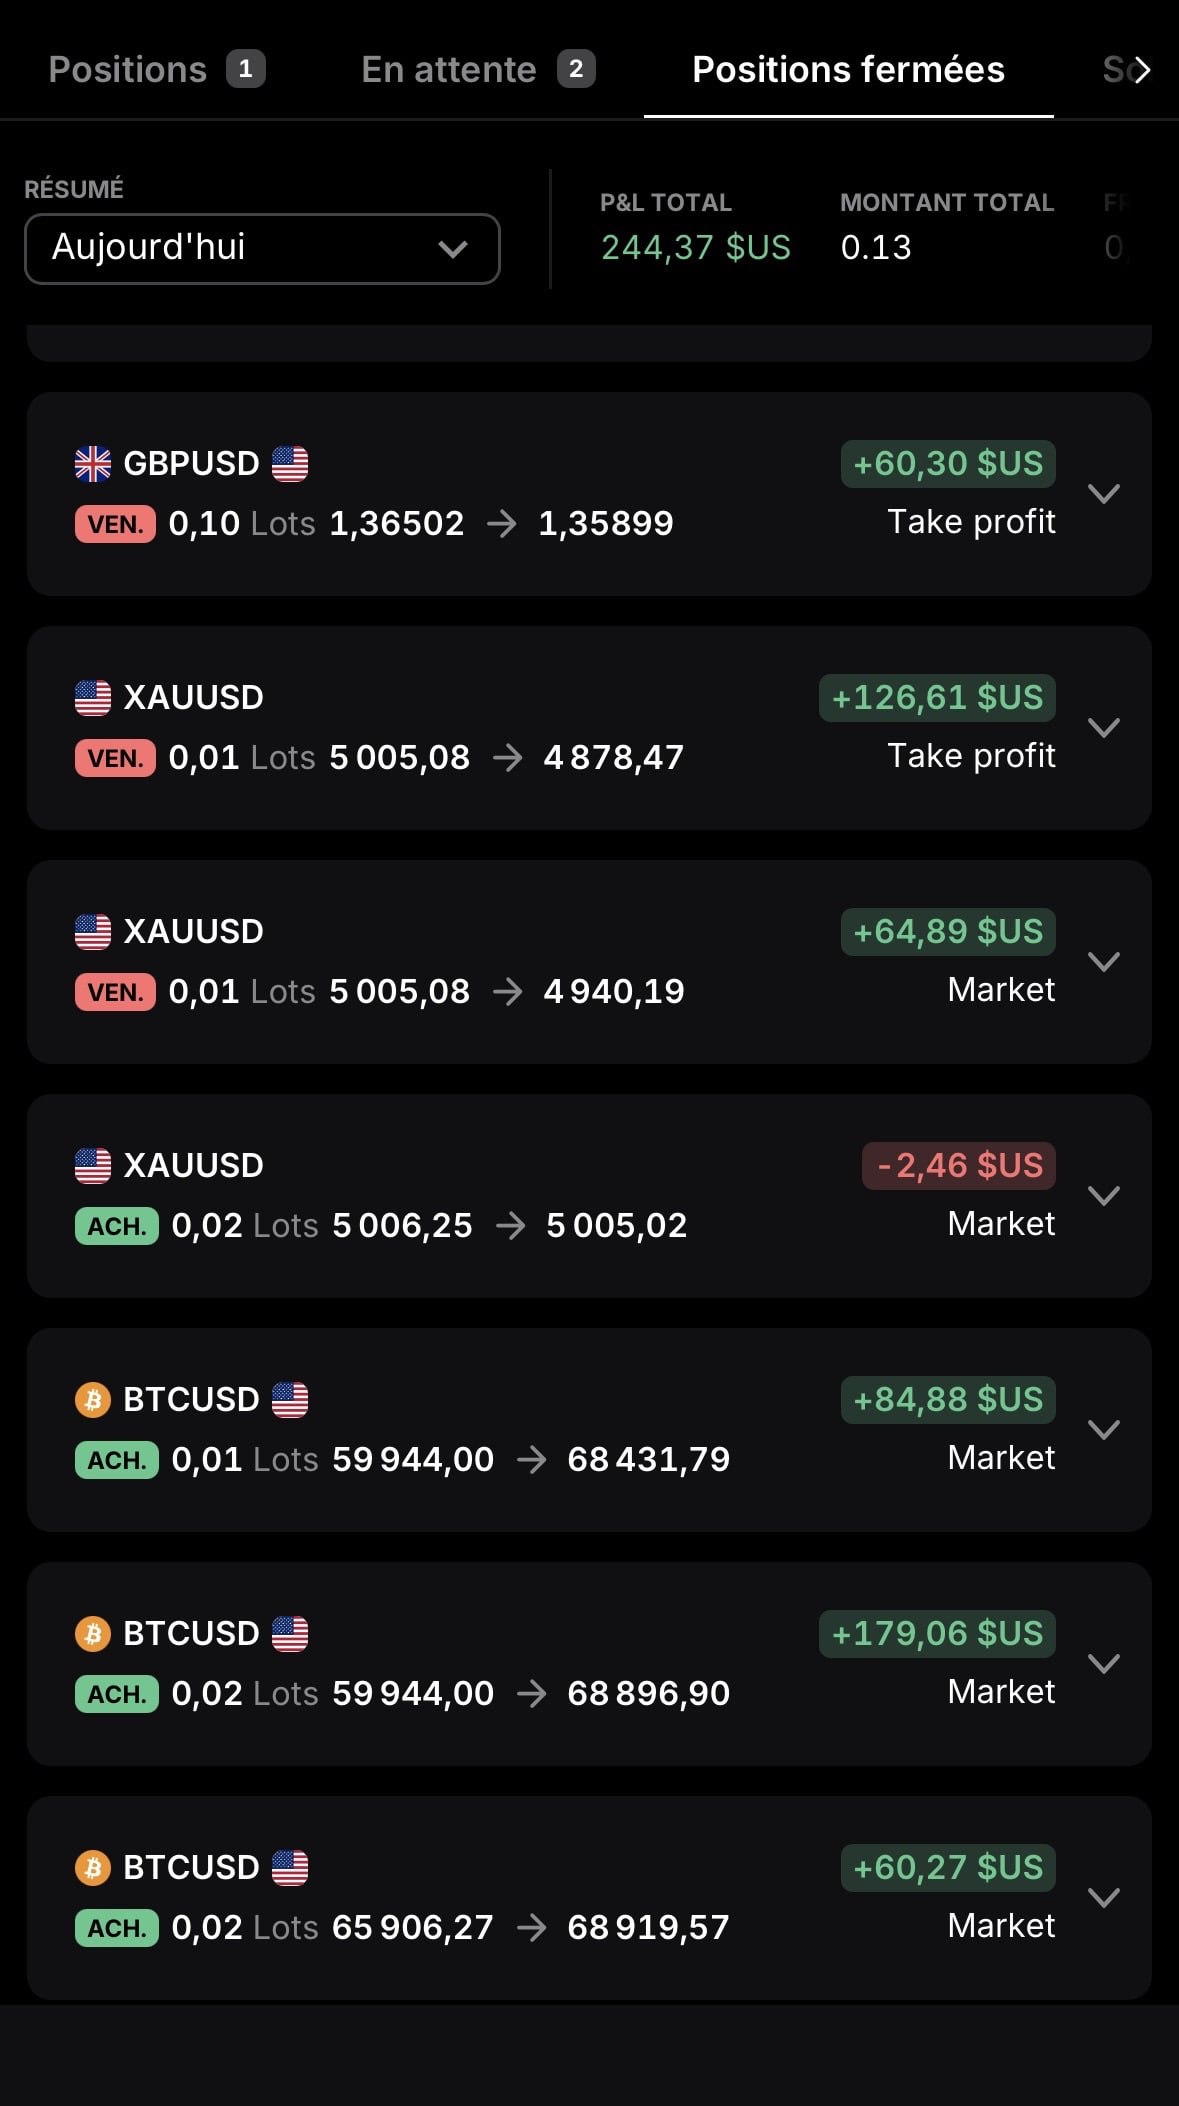The width and height of the screenshot is (1179, 2106).
Task: Click the Bitcoin icon on the +60,27 $US trade
Action: pos(93,1868)
